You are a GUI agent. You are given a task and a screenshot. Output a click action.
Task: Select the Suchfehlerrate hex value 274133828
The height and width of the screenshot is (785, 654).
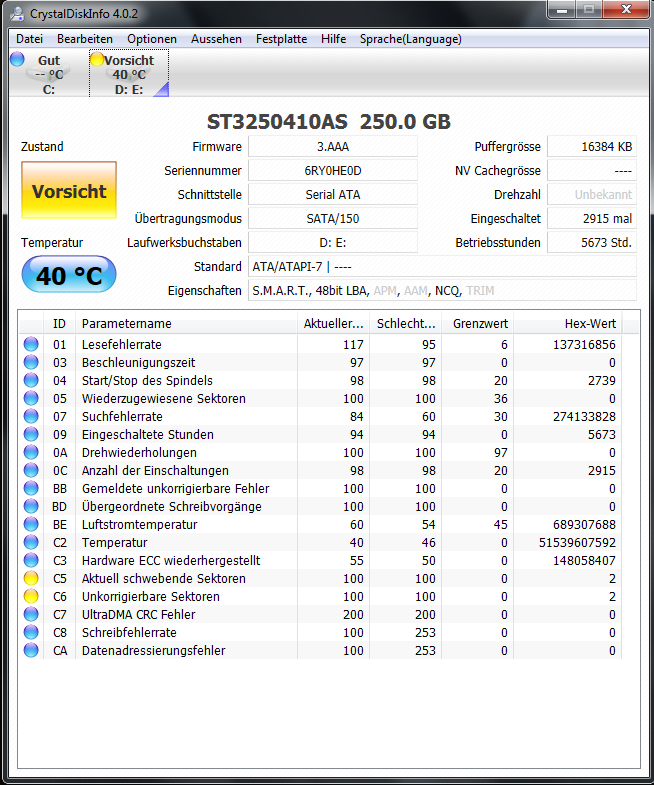coord(584,417)
